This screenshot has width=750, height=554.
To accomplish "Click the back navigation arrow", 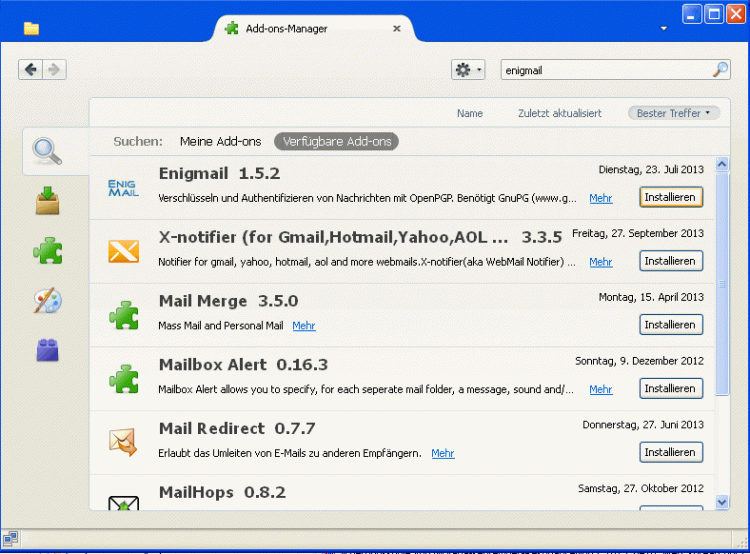I will coord(30,69).
